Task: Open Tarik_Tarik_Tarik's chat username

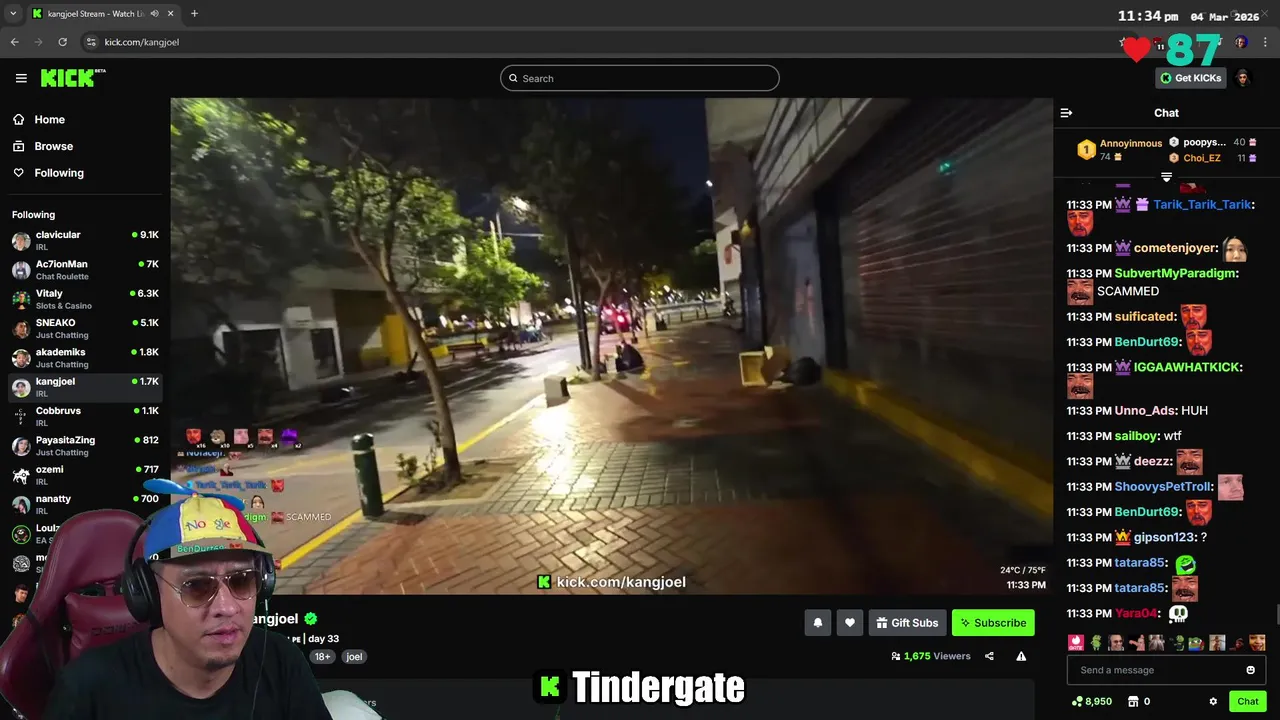Action: click(x=1202, y=204)
